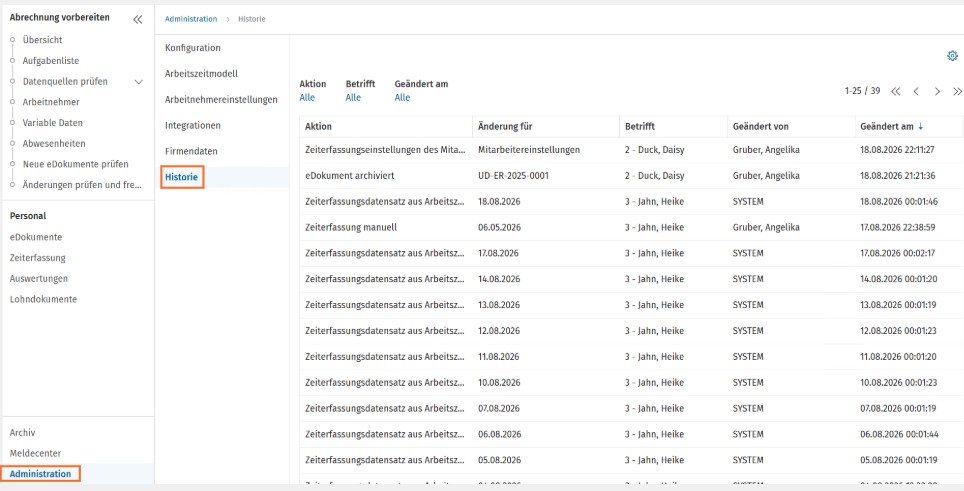Click Änderung für date 06.05.2026
964x491 pixels.
[x=500, y=227]
